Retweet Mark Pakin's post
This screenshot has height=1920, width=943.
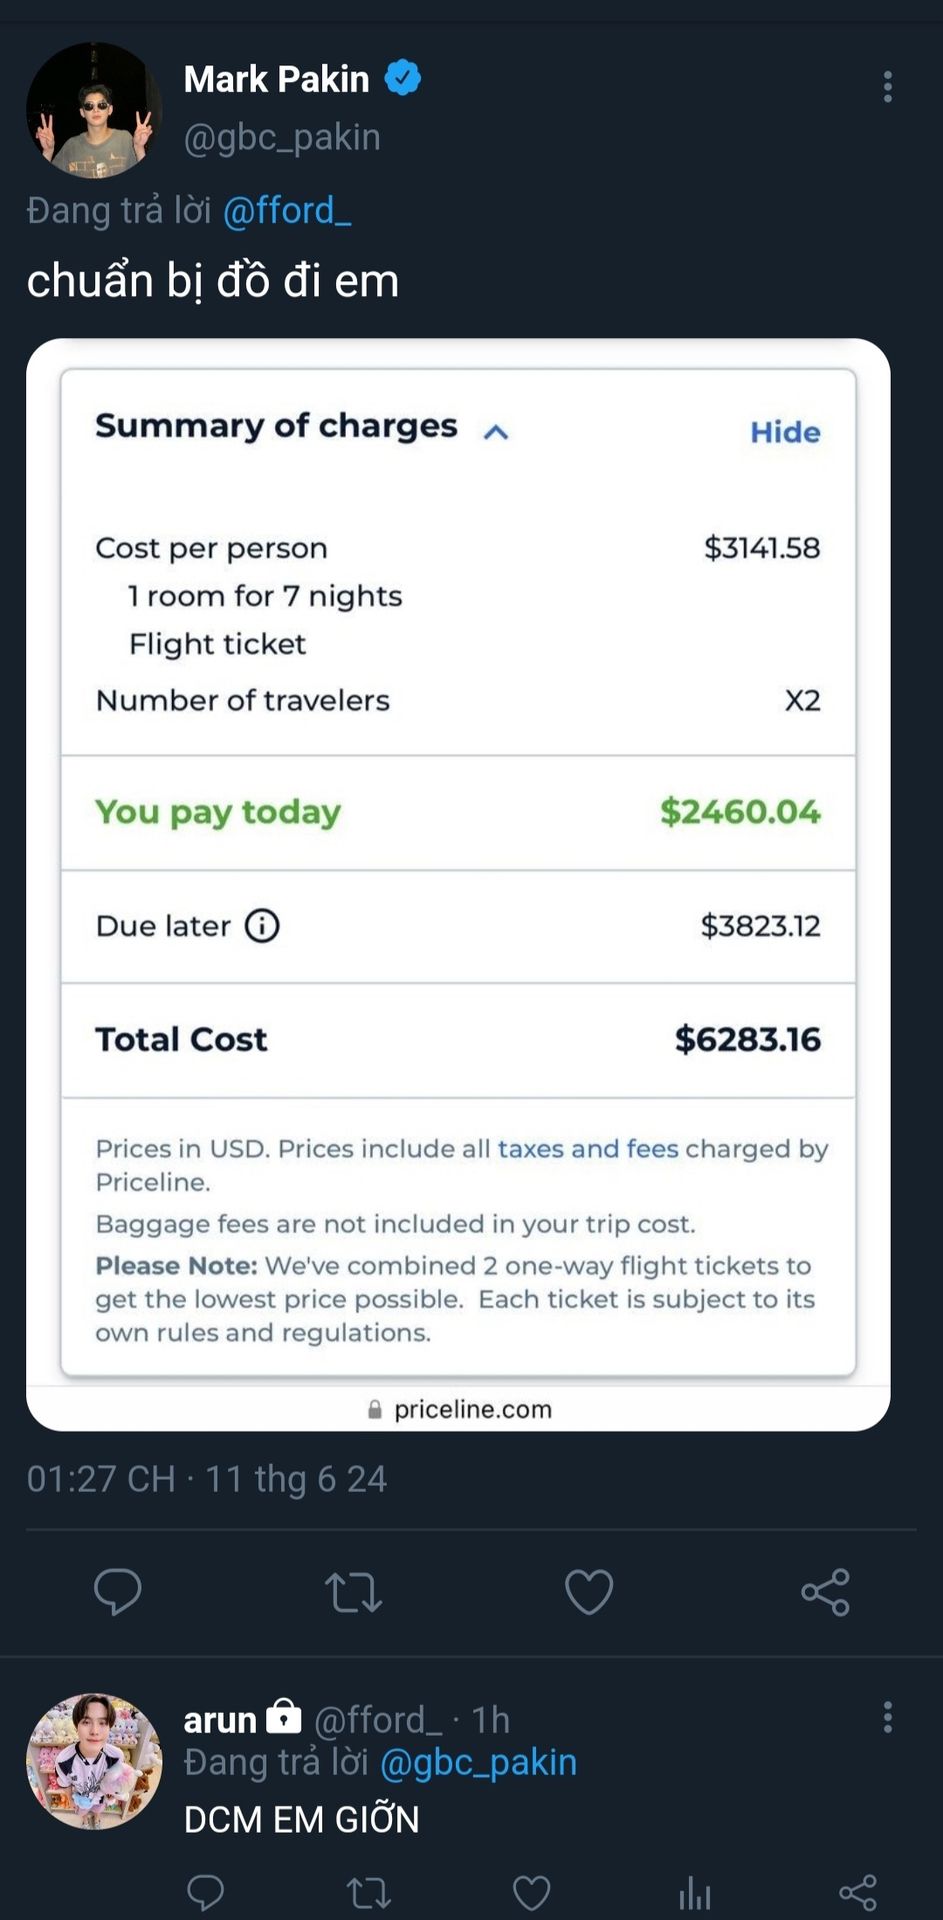point(353,1592)
